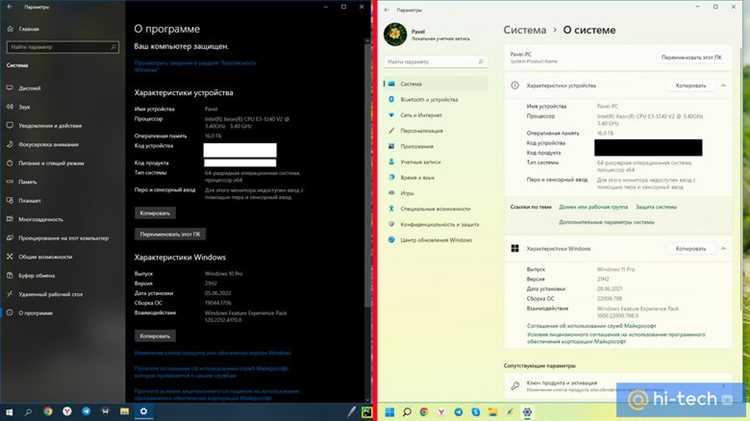Open Память in the dark settings sidebar
The width and height of the screenshot is (750, 421).
tap(27, 182)
